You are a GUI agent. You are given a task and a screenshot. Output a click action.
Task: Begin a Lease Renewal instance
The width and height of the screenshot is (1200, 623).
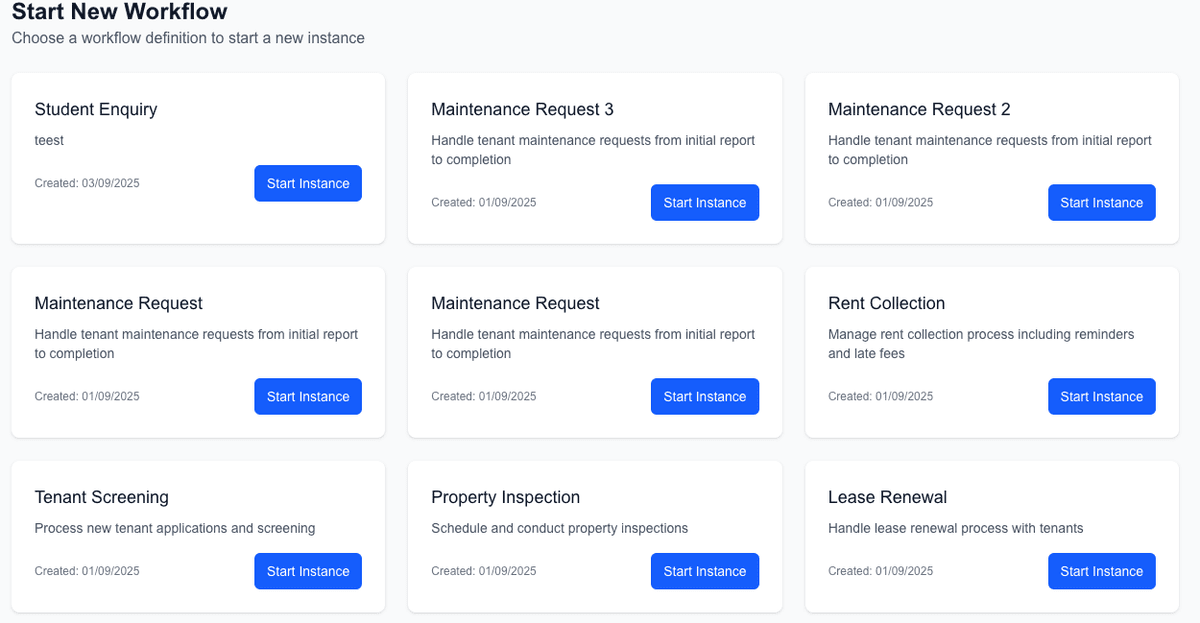1101,572
